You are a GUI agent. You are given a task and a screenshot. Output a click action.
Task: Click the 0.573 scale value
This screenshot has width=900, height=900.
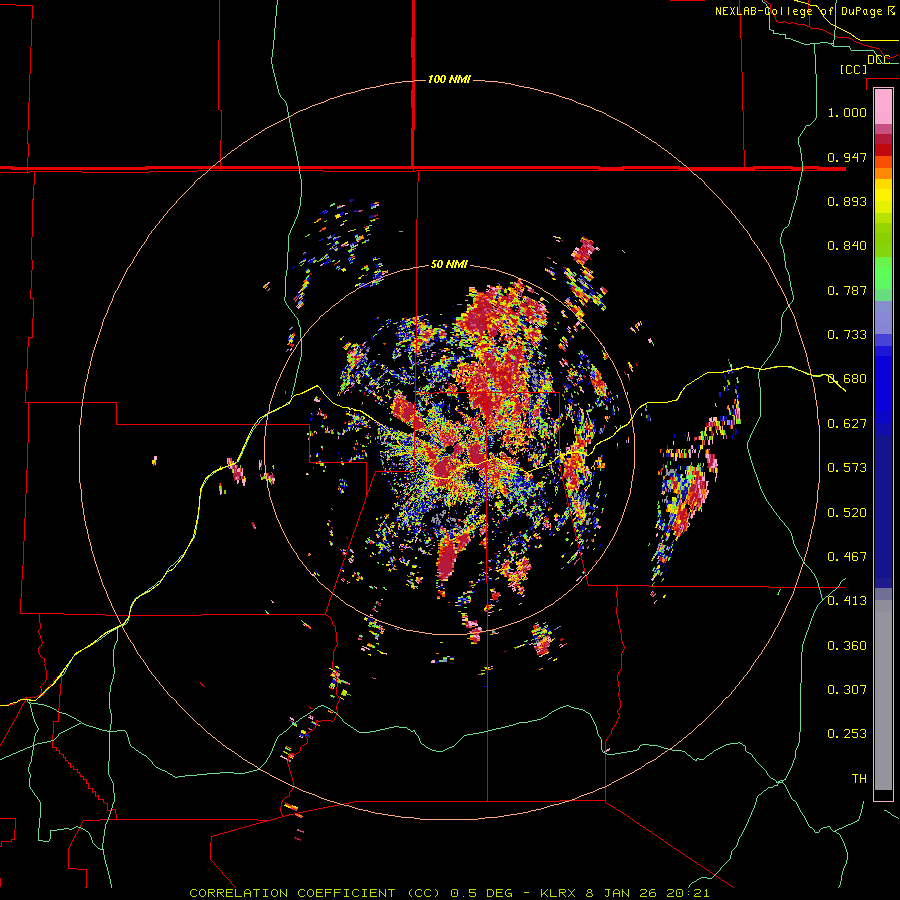click(x=847, y=468)
